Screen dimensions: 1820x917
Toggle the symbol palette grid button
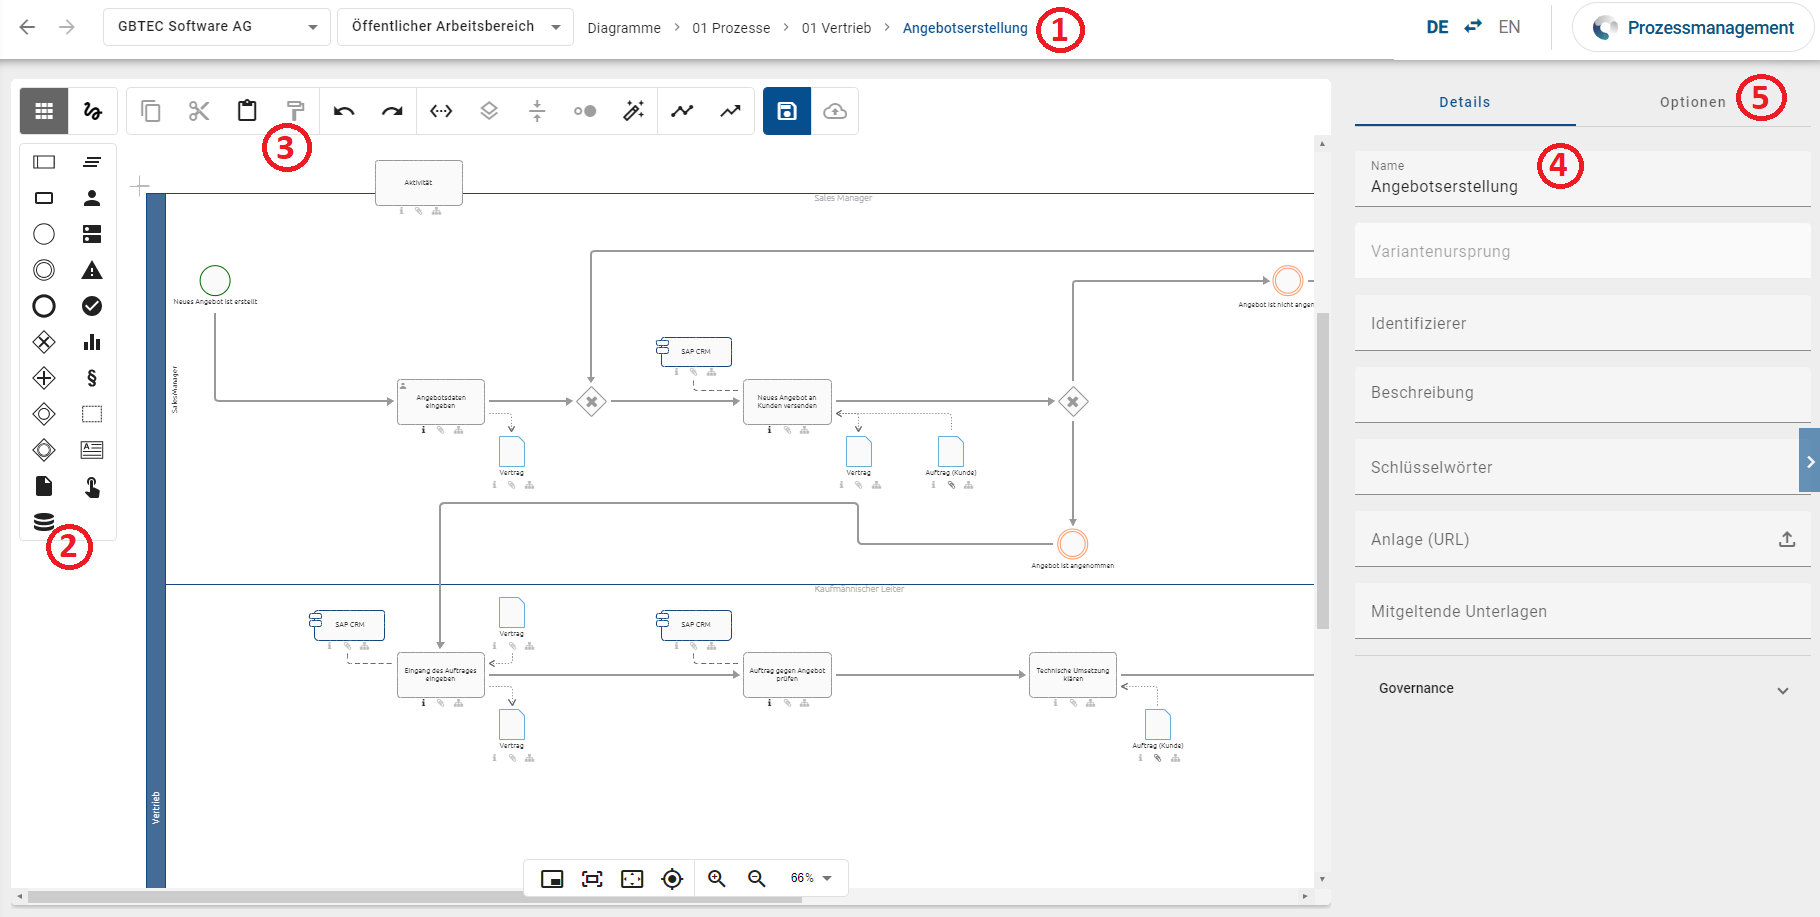pos(44,111)
